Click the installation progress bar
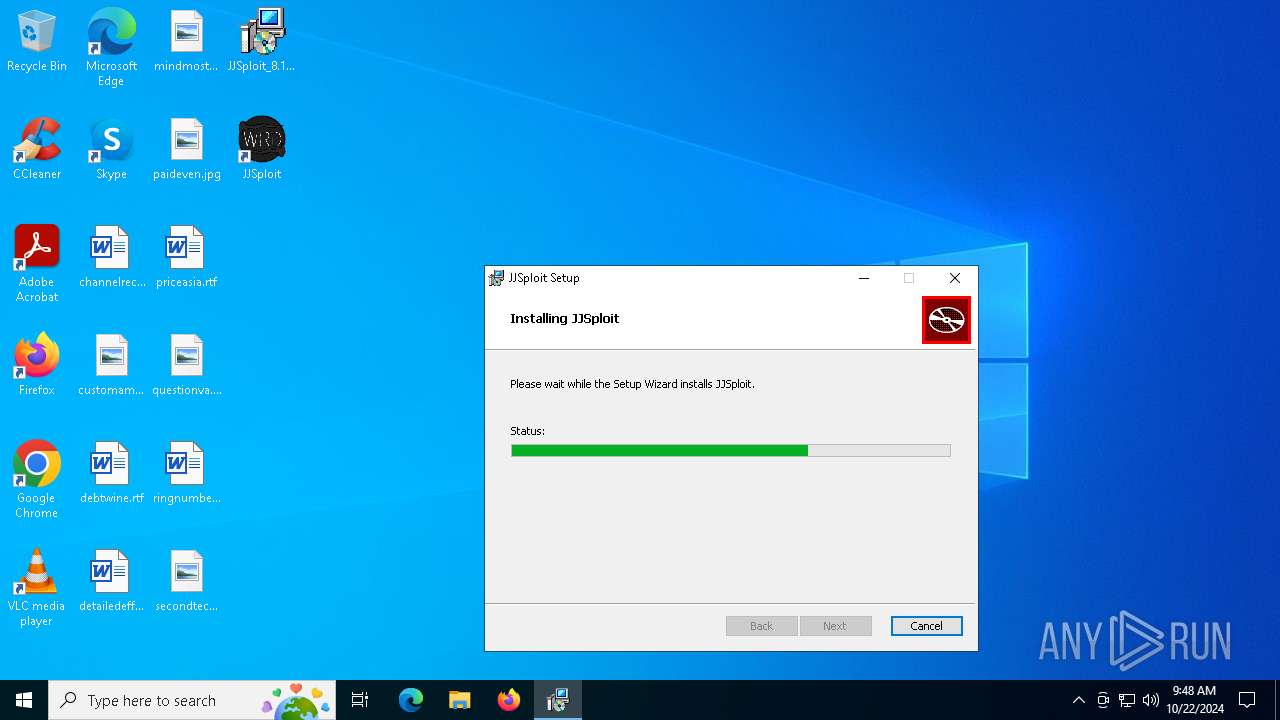Screen dimensions: 1280x720 coord(730,451)
